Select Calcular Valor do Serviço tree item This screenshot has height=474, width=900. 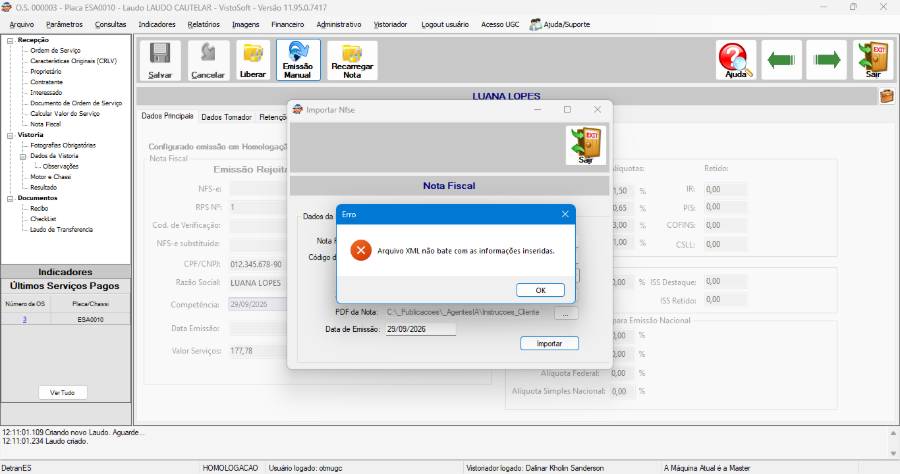tap(65, 114)
